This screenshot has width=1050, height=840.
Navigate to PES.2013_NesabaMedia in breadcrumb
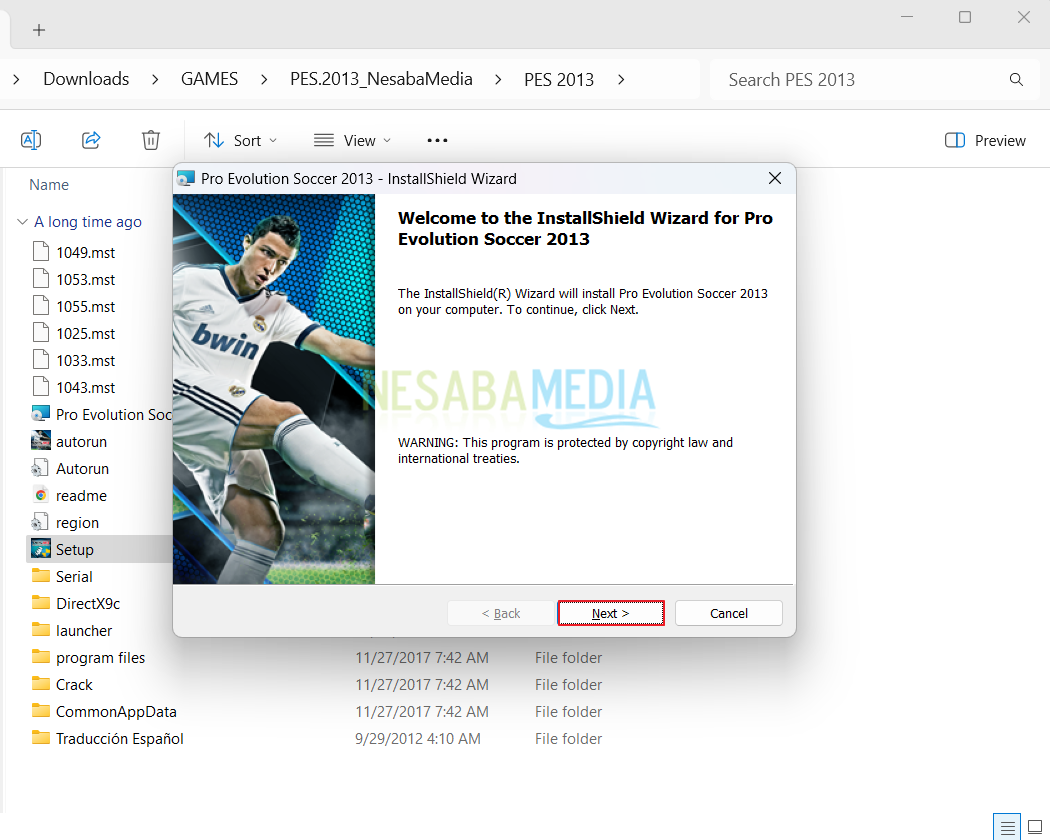tap(381, 79)
